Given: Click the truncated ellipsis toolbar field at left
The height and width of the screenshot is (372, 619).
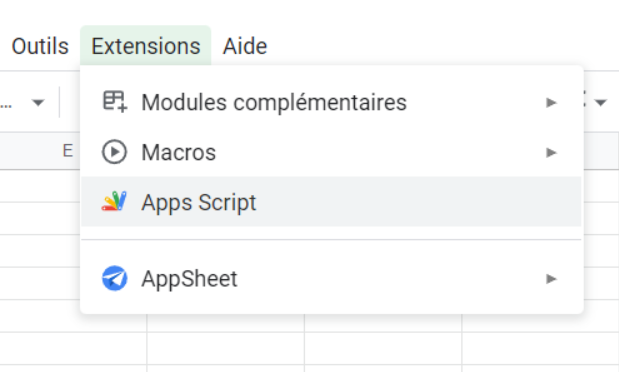Looking at the screenshot, I should click(x=7, y=103).
